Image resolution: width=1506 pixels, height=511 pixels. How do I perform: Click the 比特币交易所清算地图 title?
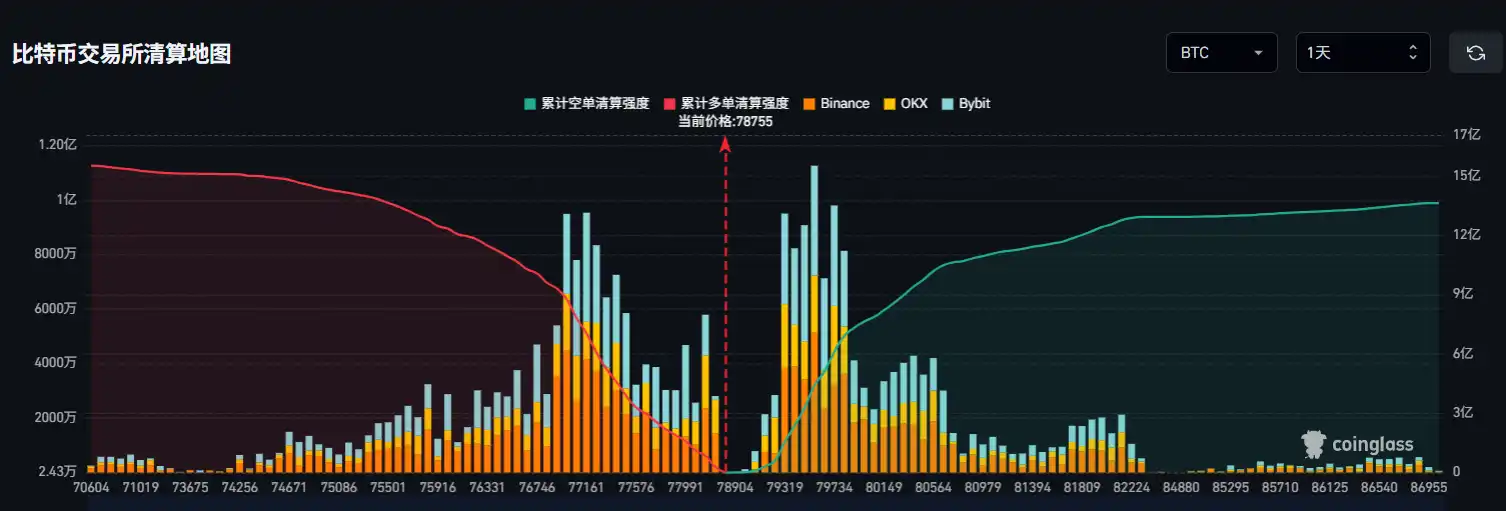(x=122, y=54)
